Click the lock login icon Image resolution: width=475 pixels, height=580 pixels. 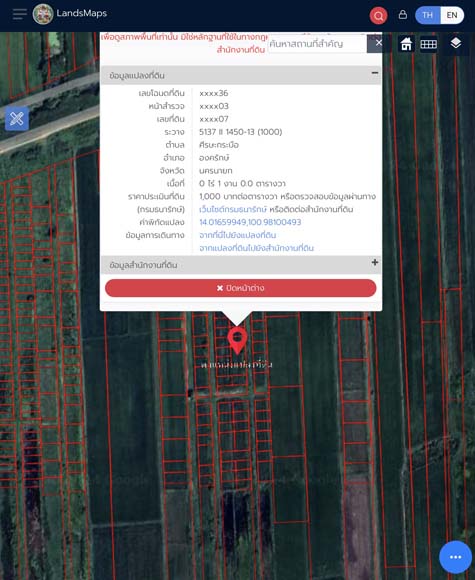click(x=402, y=14)
